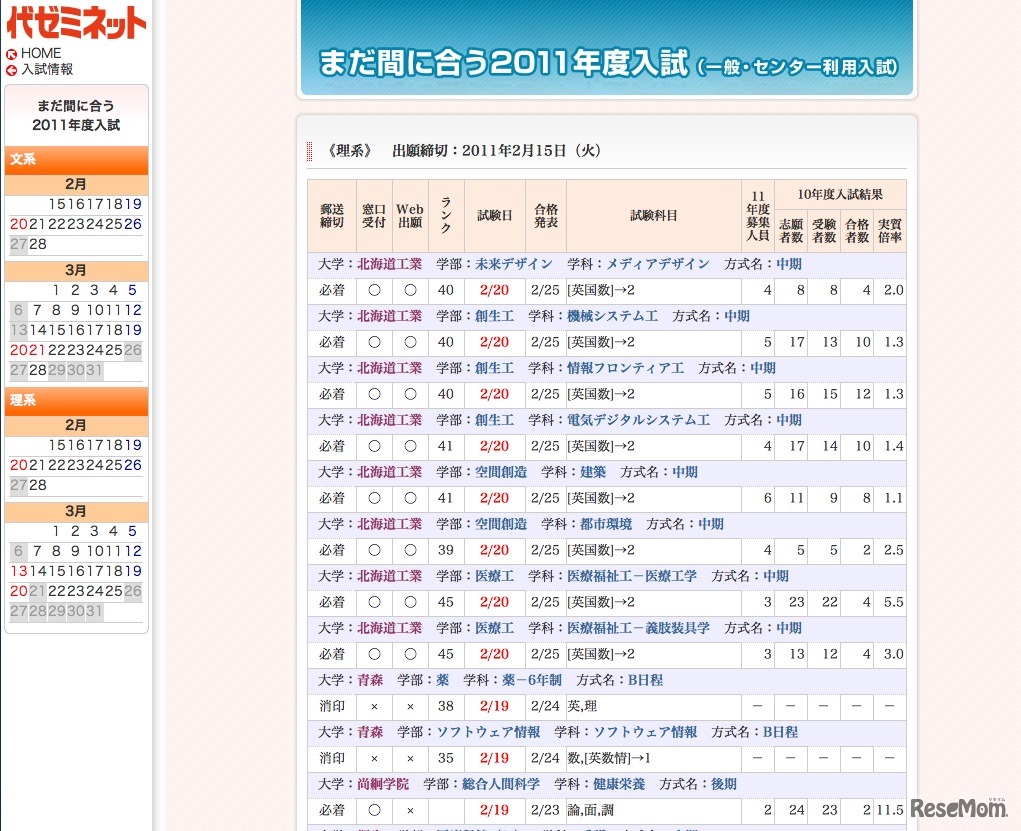
Task: Pick March 5 in the 理系 calendar
Action: 132,531
